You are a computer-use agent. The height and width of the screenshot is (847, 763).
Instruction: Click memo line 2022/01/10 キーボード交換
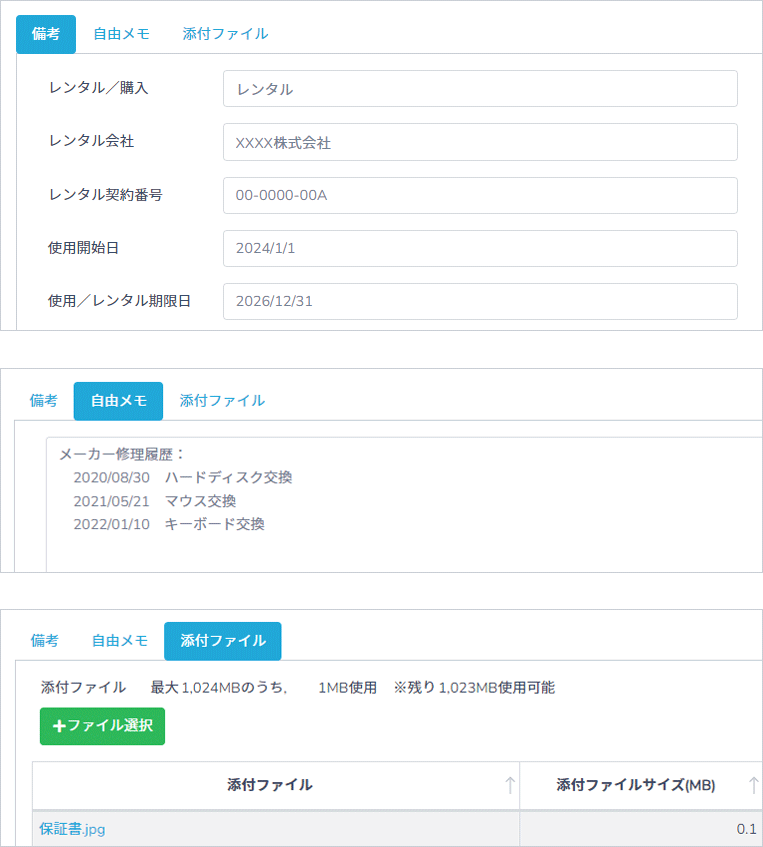(x=169, y=524)
